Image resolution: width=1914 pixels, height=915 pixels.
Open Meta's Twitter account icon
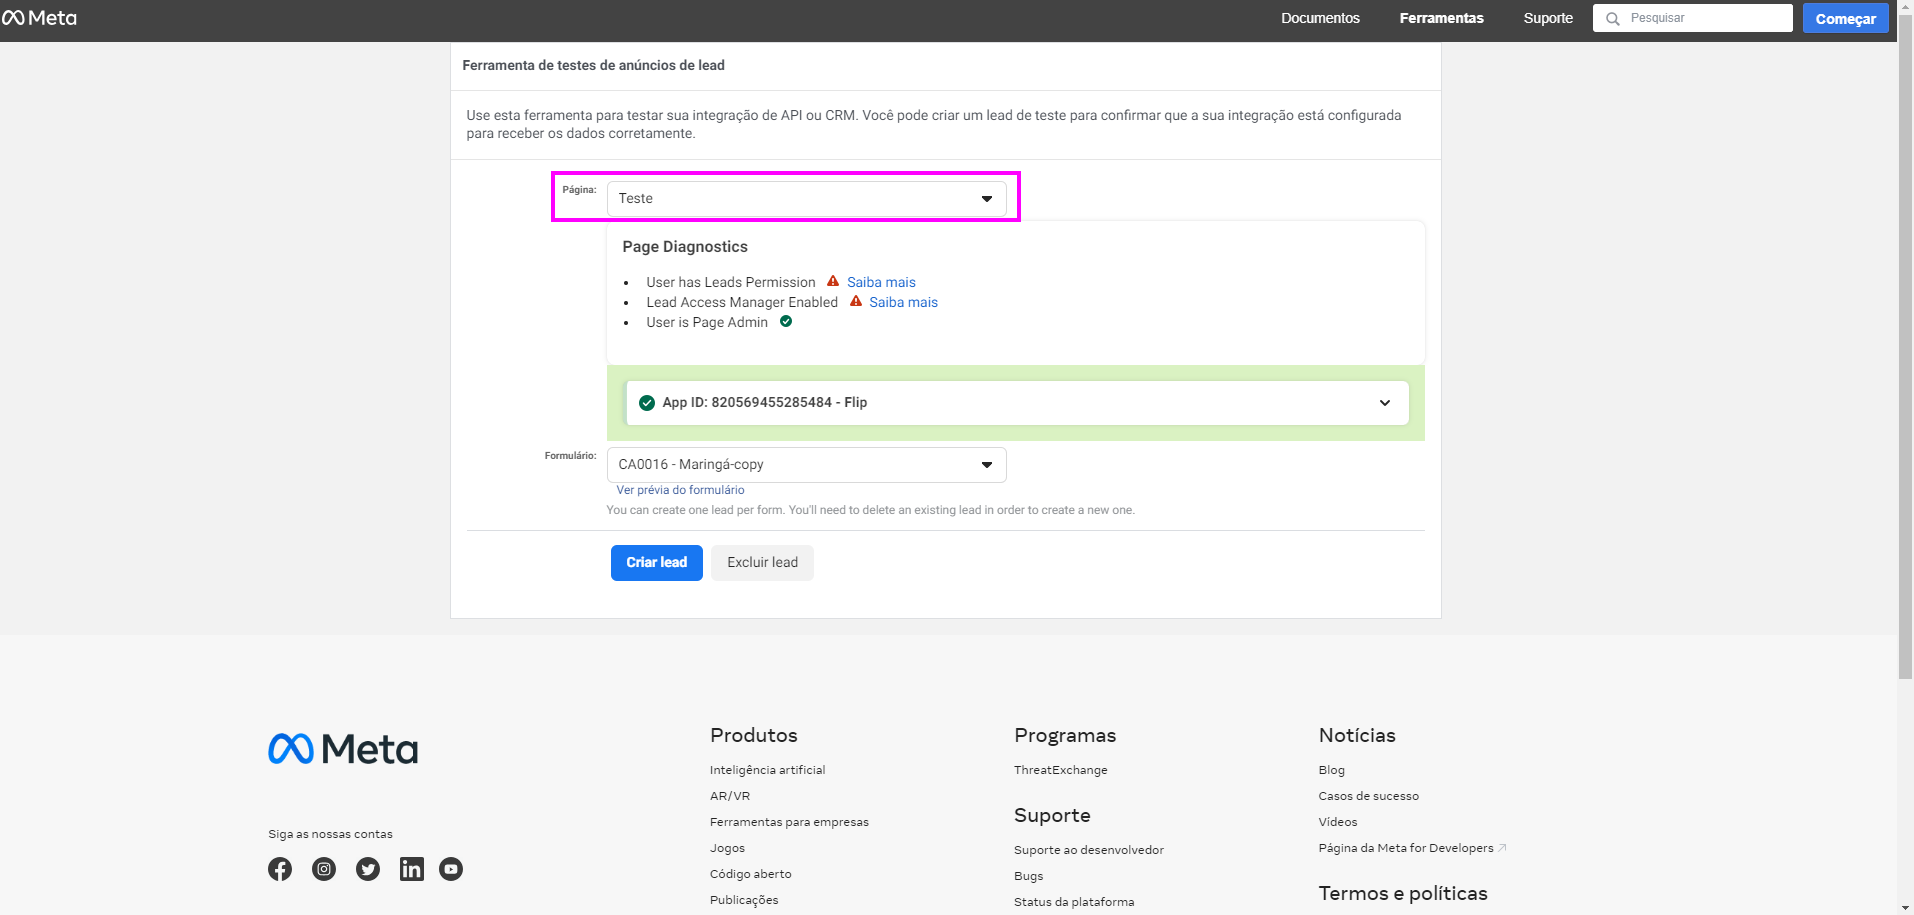pyautogui.click(x=368, y=869)
